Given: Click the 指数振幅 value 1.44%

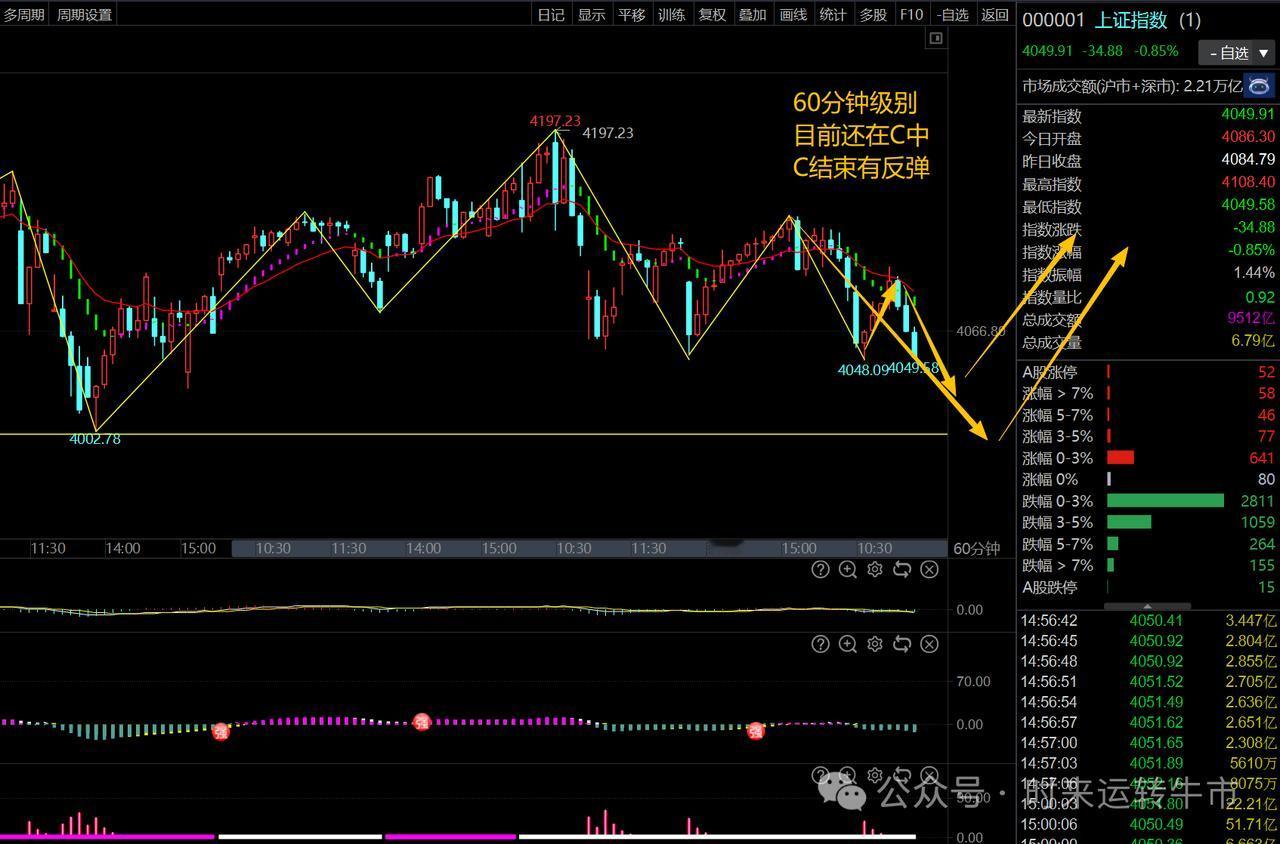Looking at the screenshot, I should (x=1255, y=273).
